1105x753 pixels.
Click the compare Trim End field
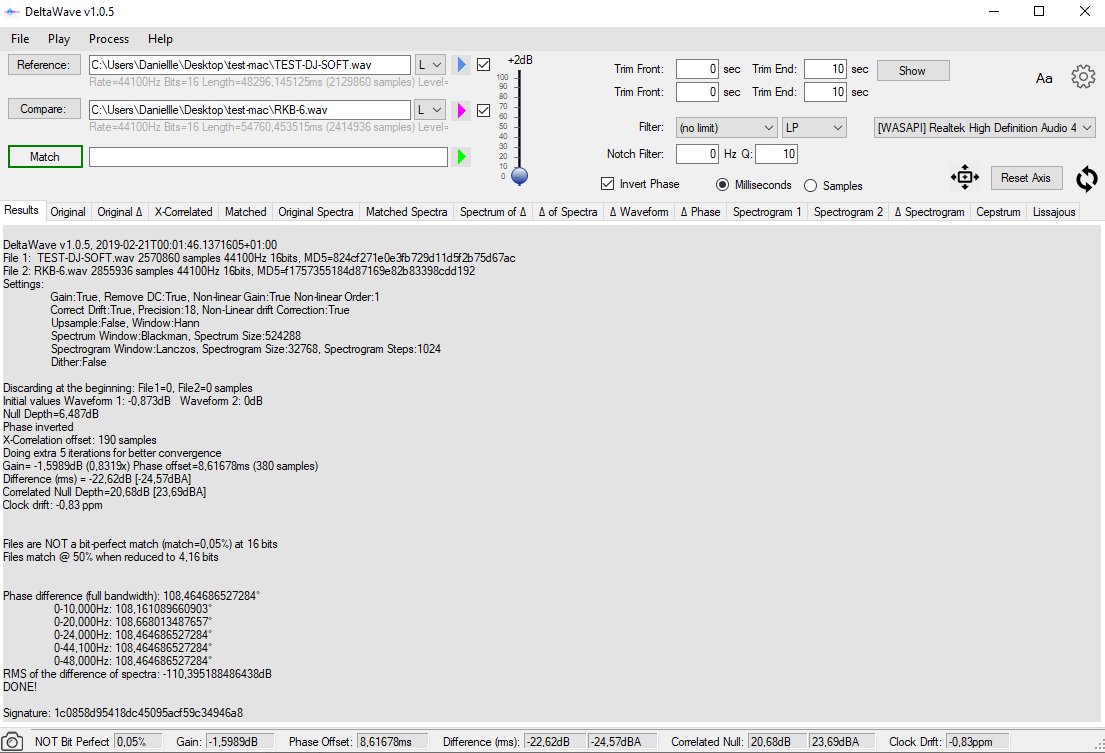tap(825, 92)
